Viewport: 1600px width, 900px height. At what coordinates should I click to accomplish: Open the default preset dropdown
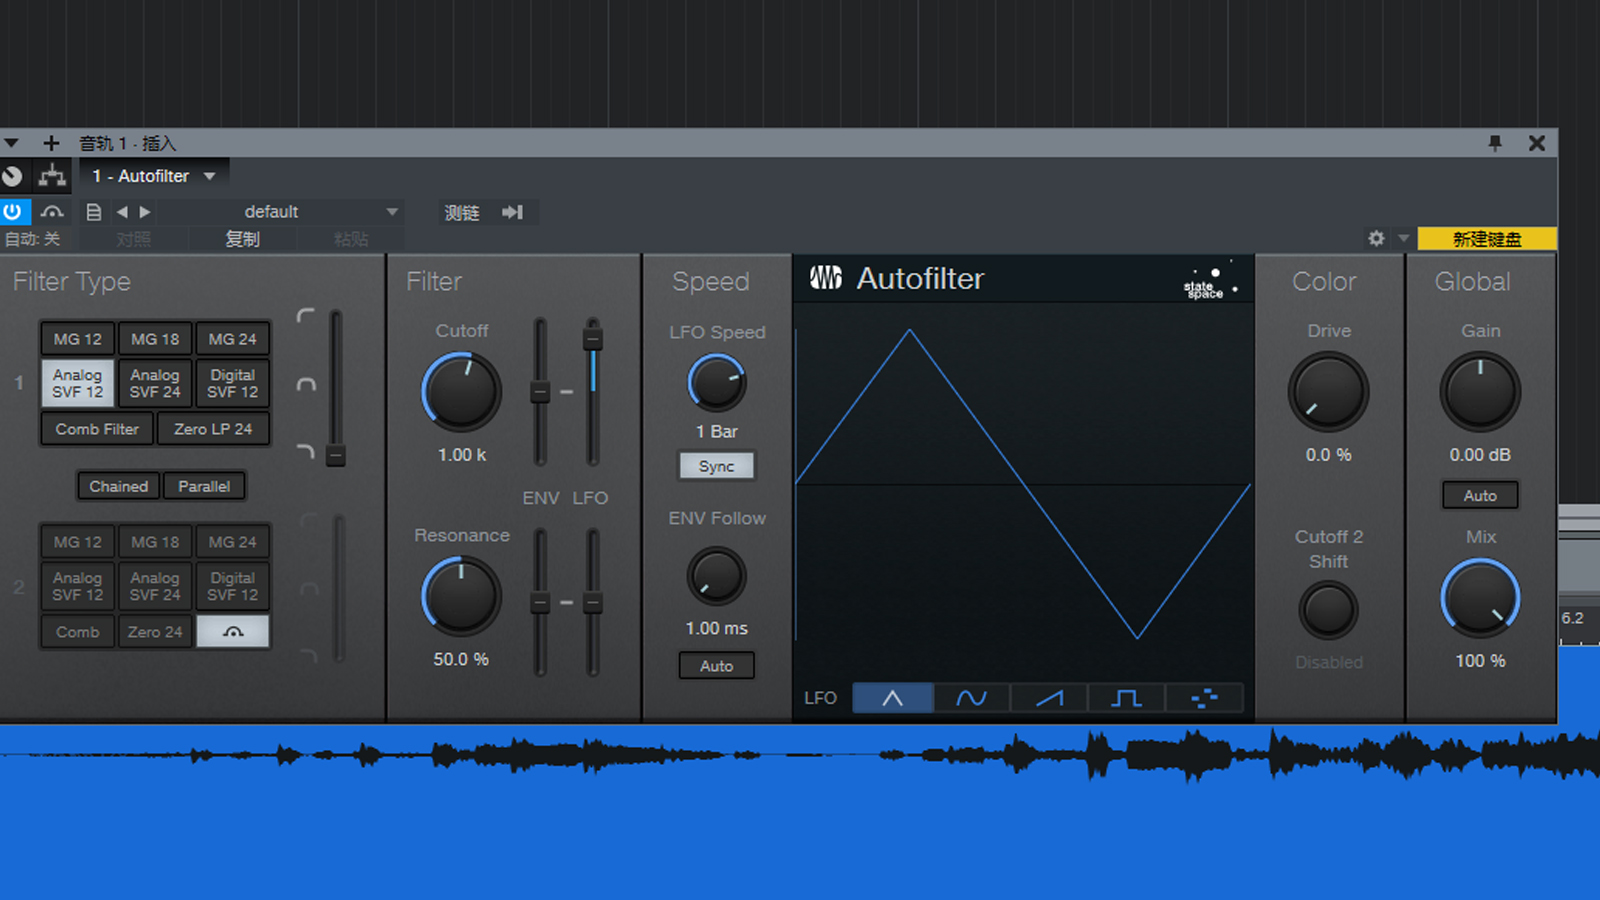pos(392,212)
